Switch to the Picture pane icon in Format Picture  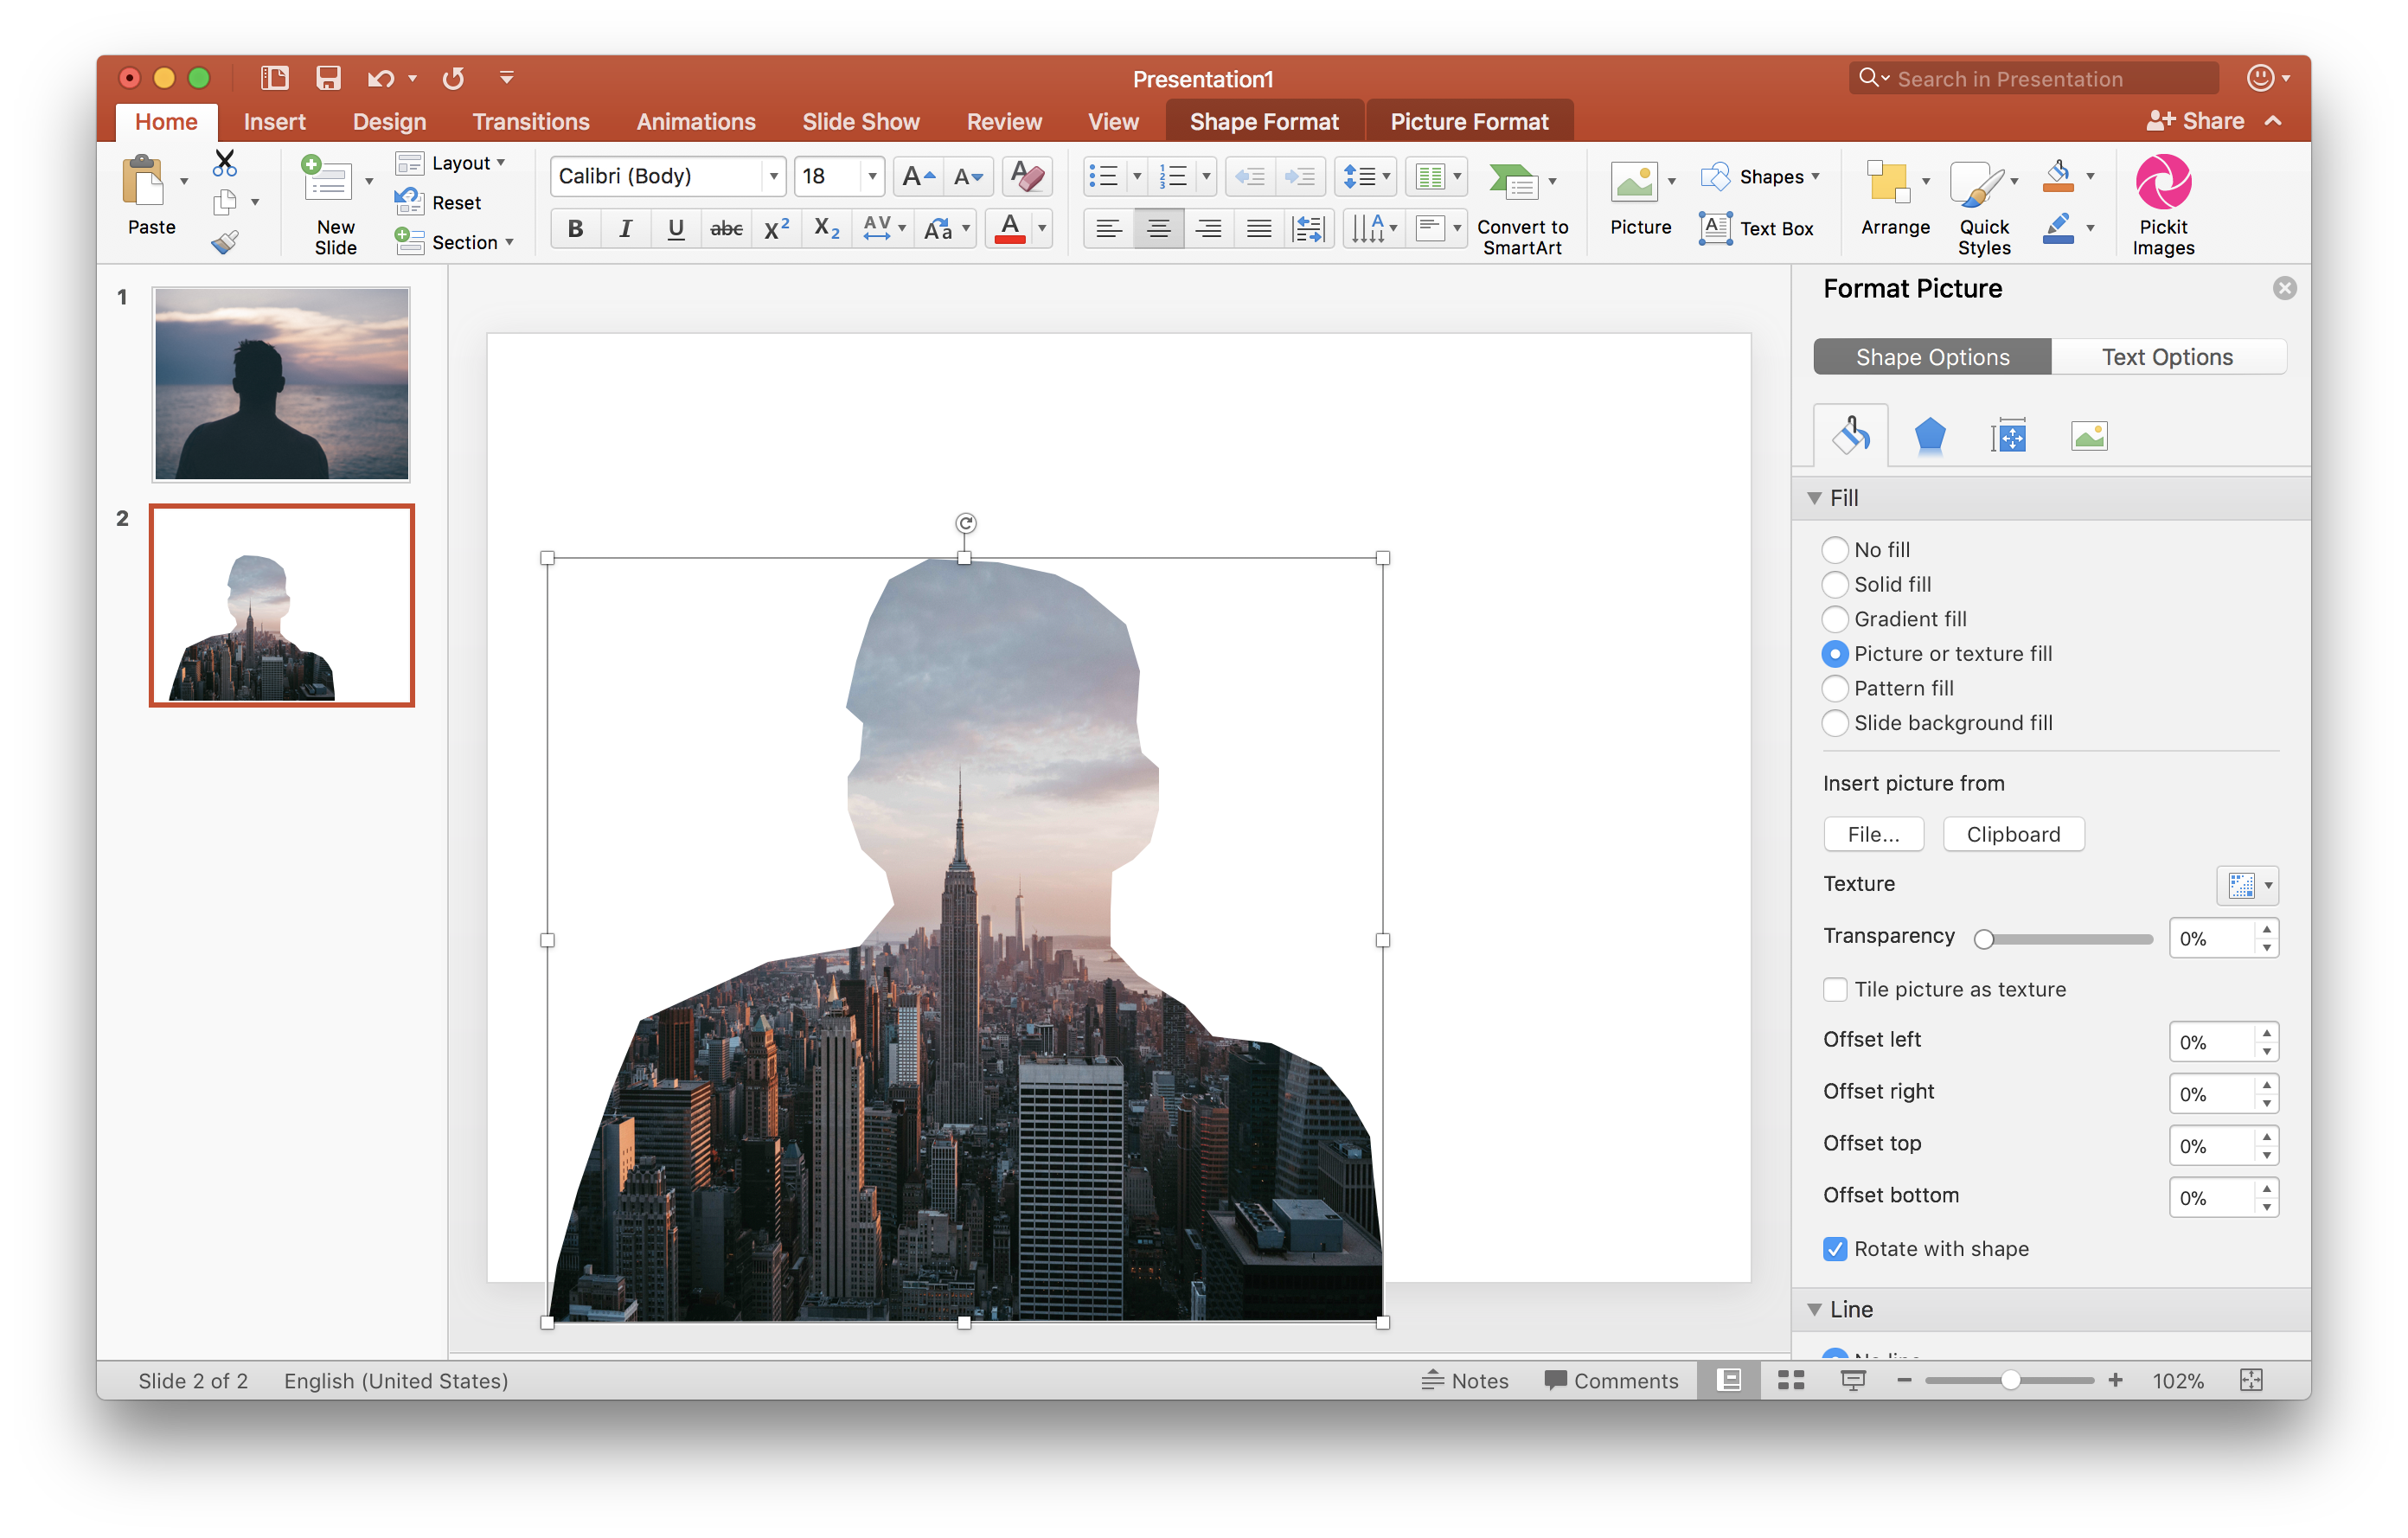pyautogui.click(x=2088, y=435)
